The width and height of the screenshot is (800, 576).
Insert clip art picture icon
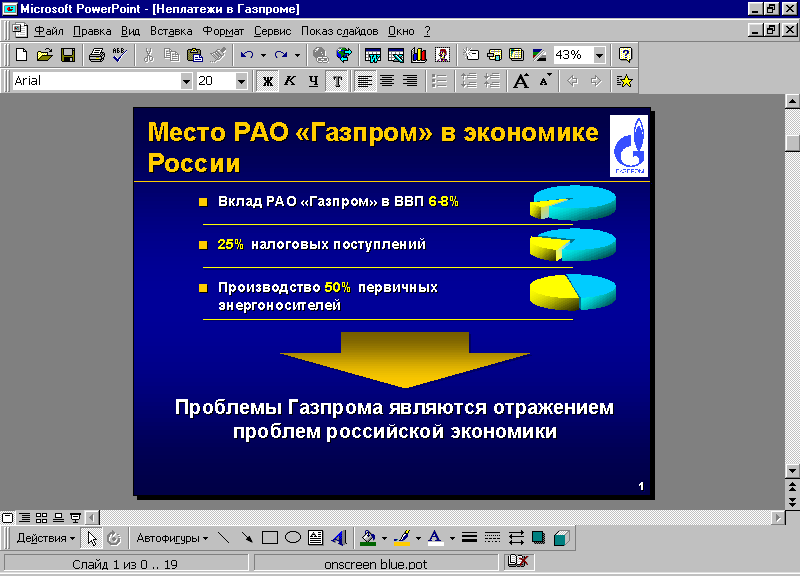point(442,55)
